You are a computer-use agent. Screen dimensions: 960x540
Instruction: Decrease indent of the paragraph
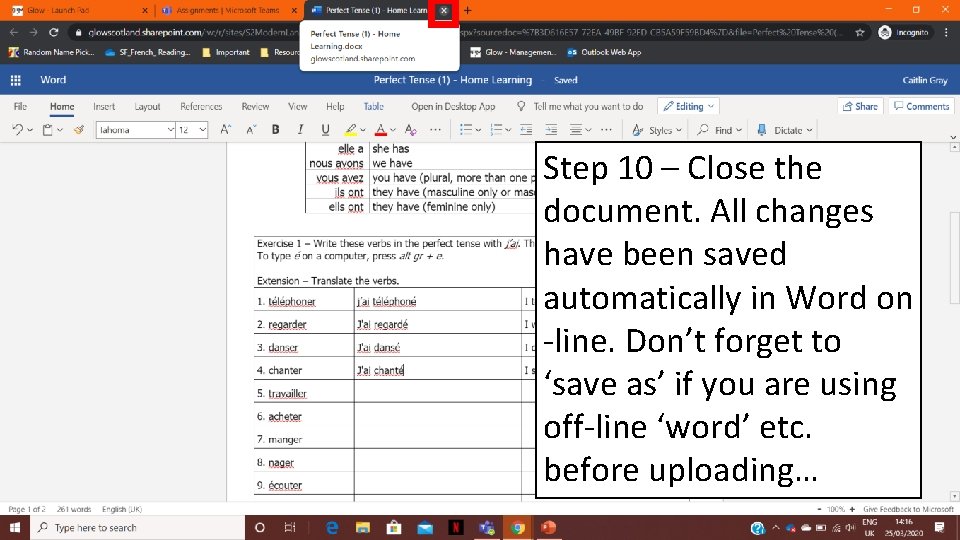tap(526, 130)
